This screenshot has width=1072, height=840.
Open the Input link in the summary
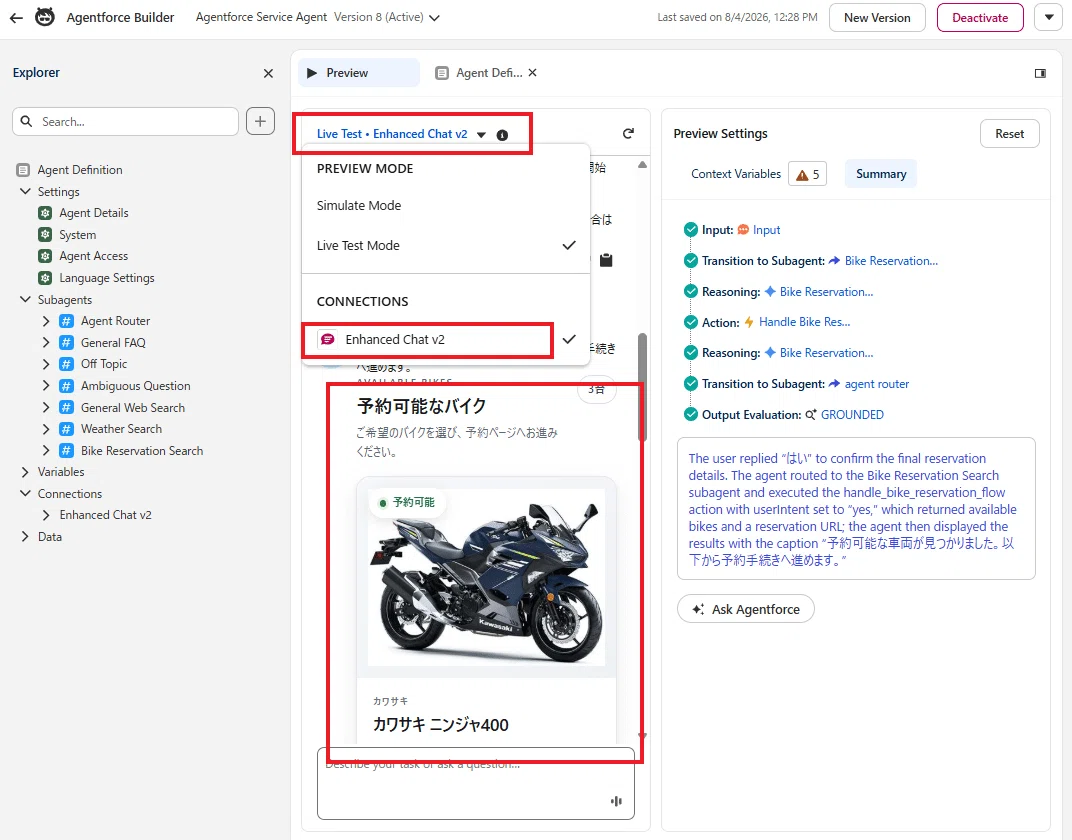766,230
